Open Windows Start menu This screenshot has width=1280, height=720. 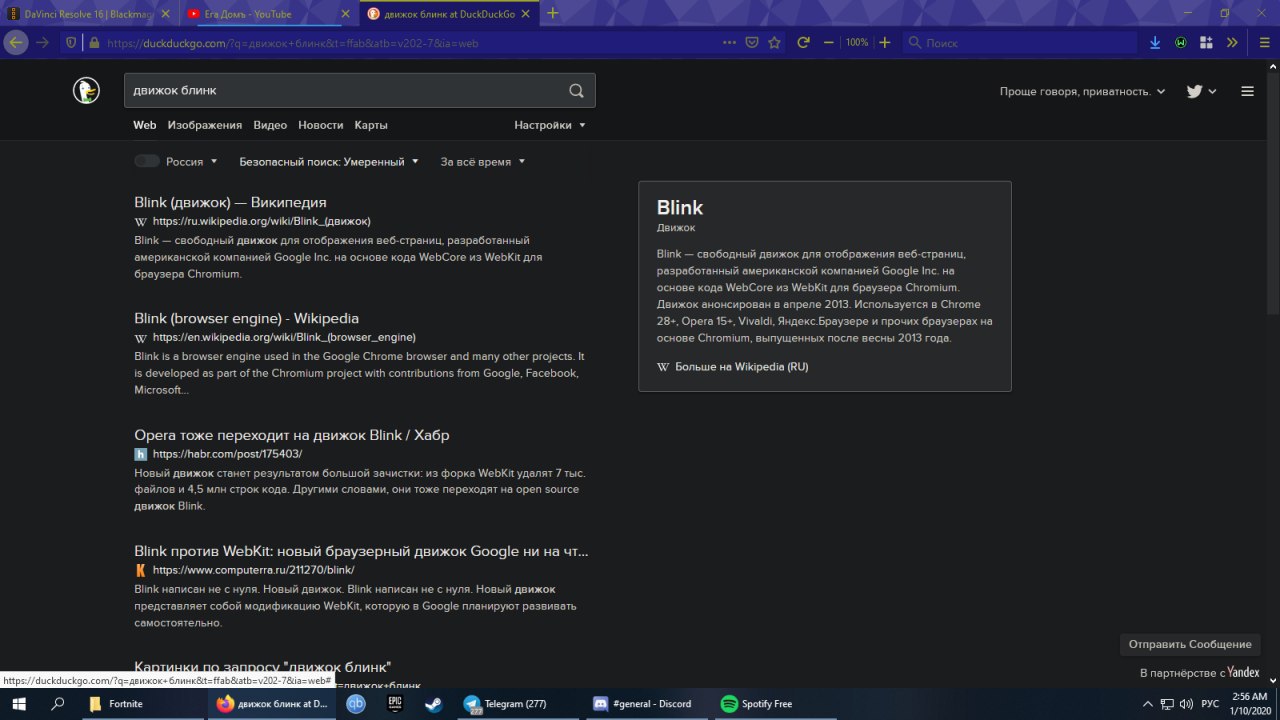pyautogui.click(x=20, y=704)
